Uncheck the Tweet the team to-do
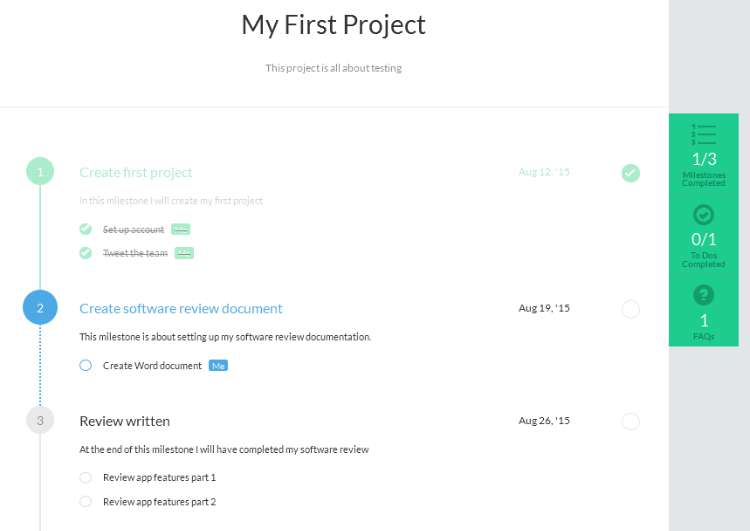This screenshot has height=531, width=750. pyautogui.click(x=86, y=253)
